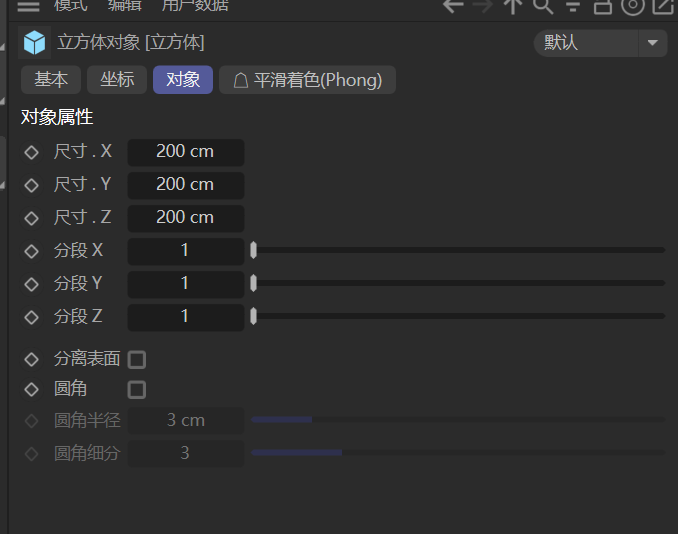Click the 对象属性 section heading
This screenshot has height=534, width=678.
coord(57,117)
